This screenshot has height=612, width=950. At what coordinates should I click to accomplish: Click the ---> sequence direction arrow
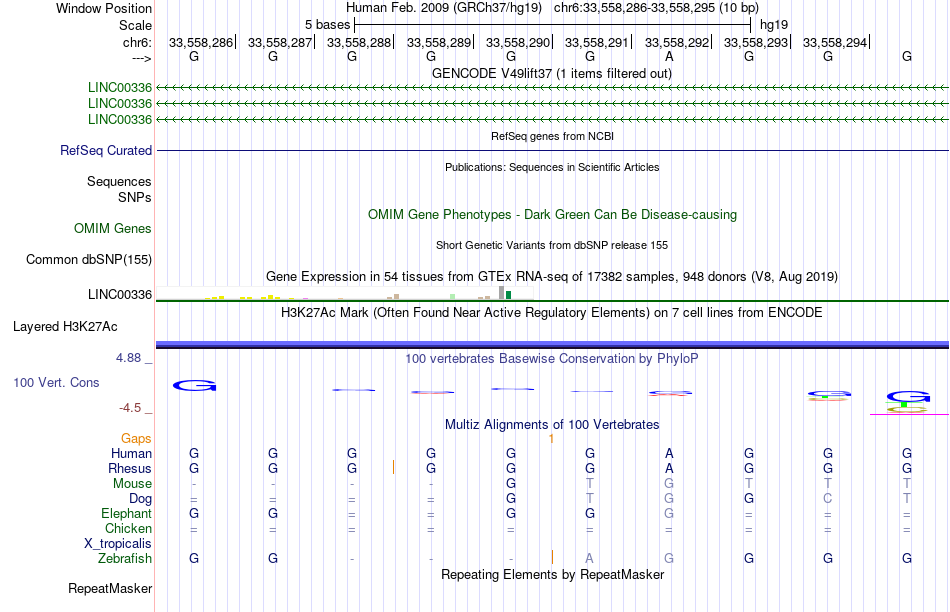tap(141, 58)
